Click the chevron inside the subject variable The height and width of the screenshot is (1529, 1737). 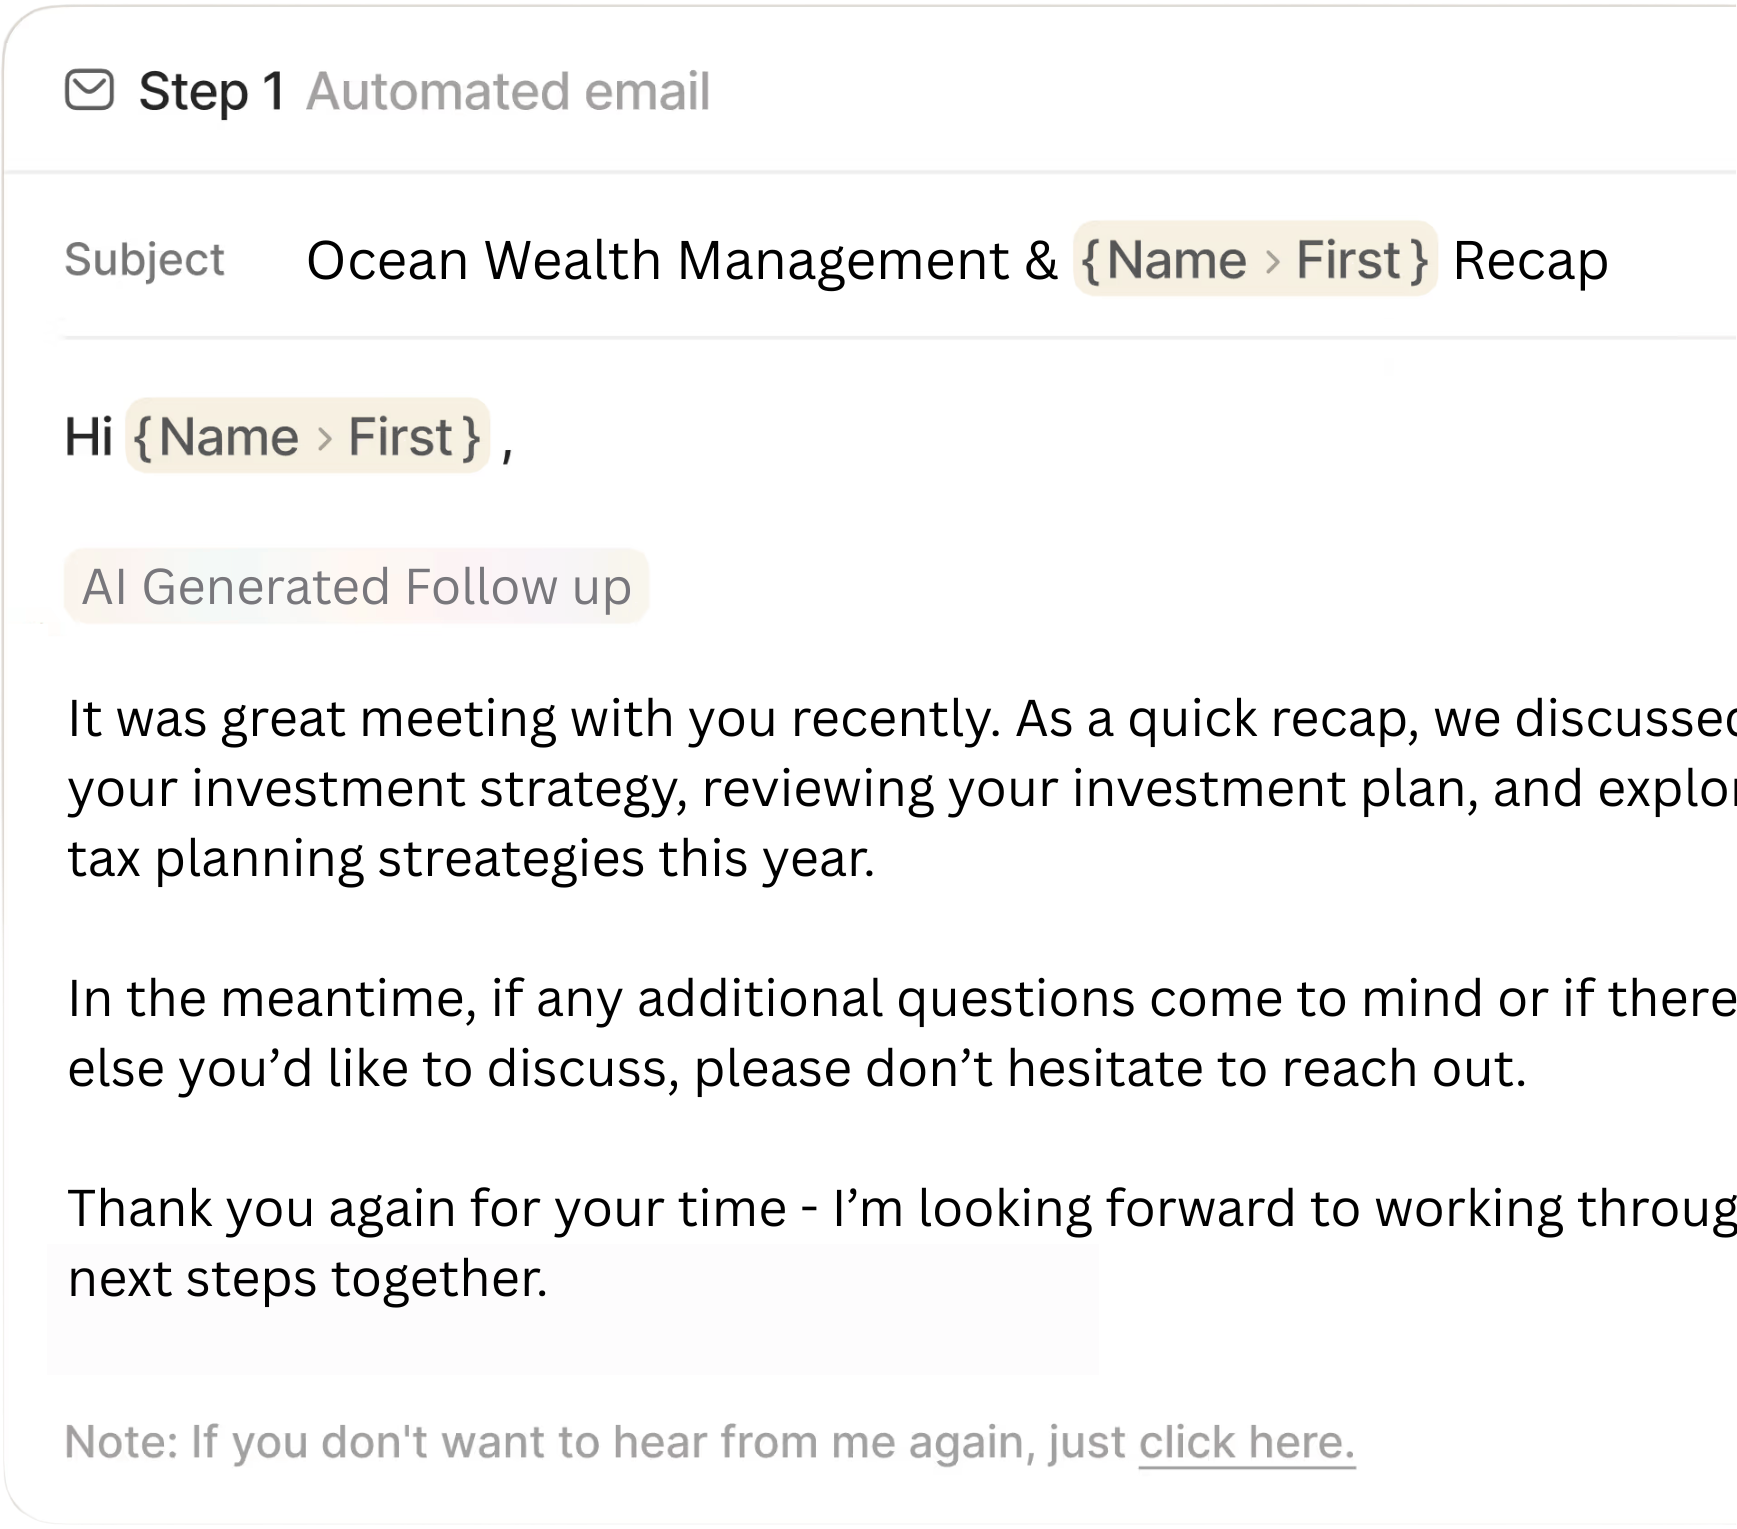tap(1272, 262)
